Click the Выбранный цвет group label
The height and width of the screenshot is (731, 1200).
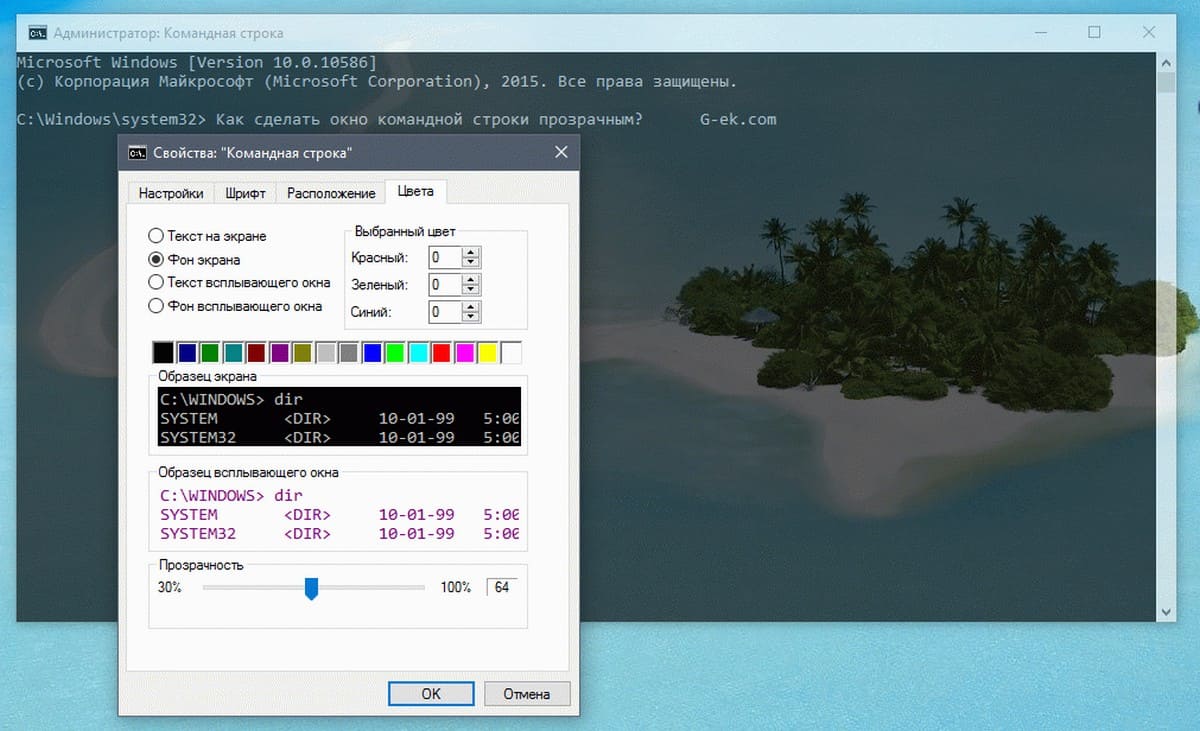pos(405,231)
